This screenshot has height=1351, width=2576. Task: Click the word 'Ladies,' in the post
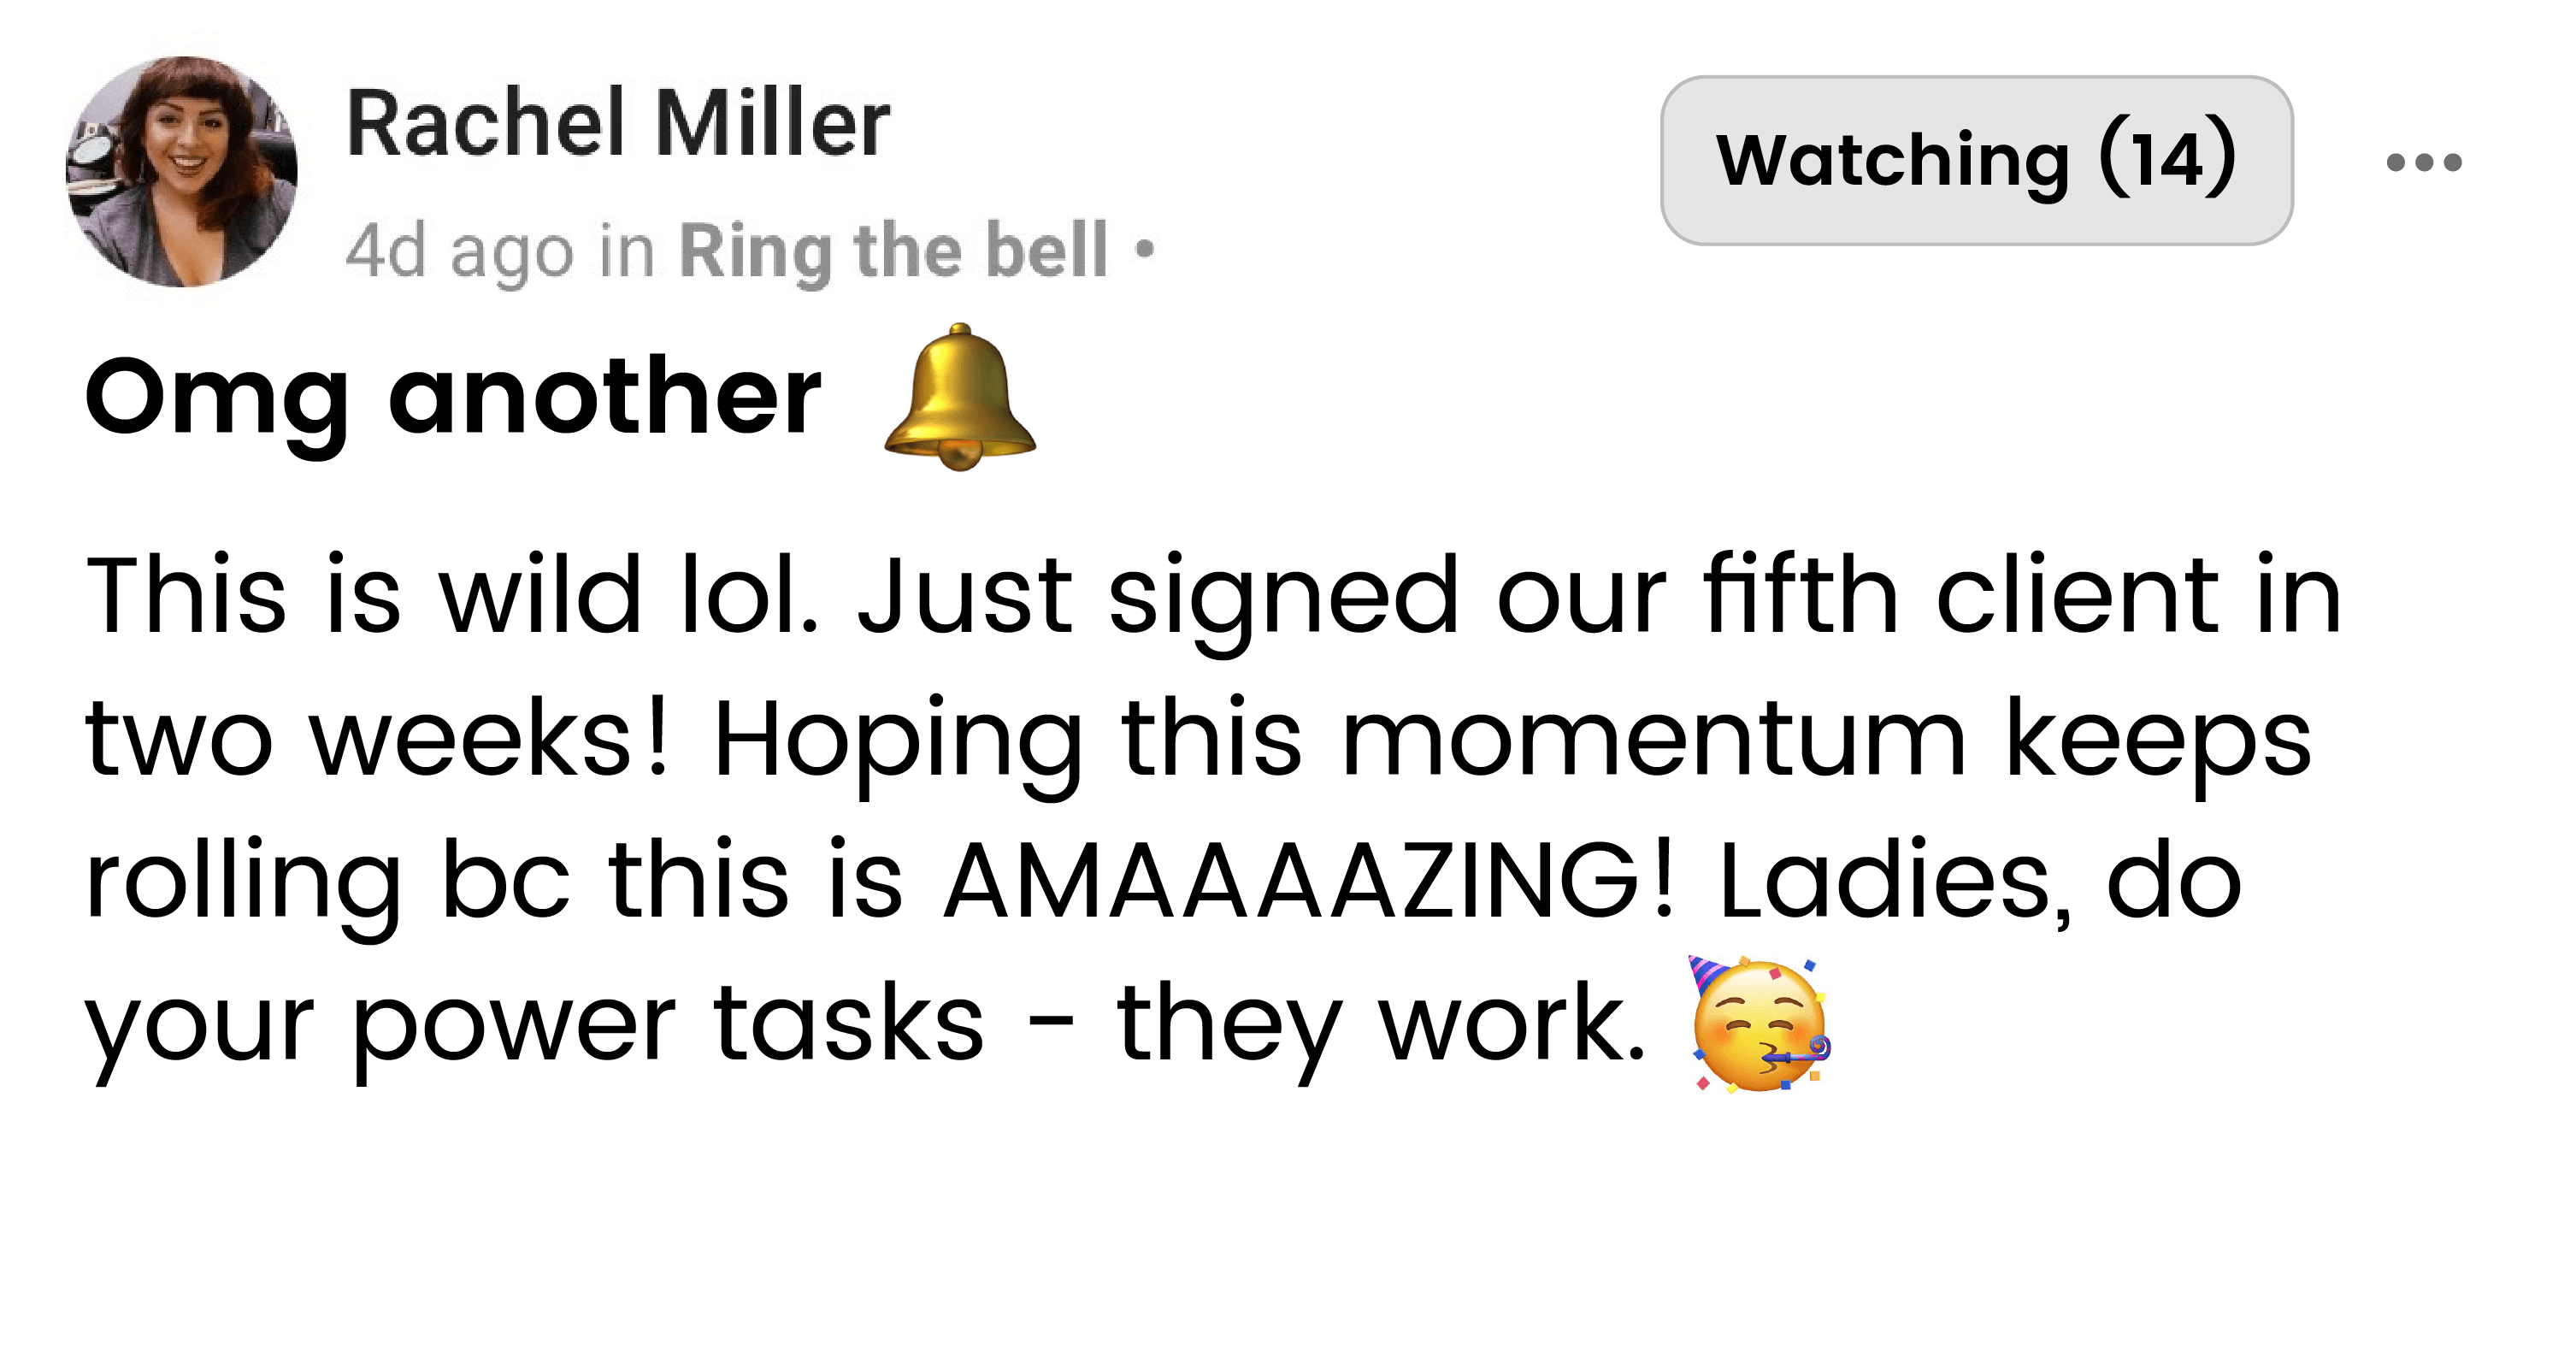tap(1894, 880)
